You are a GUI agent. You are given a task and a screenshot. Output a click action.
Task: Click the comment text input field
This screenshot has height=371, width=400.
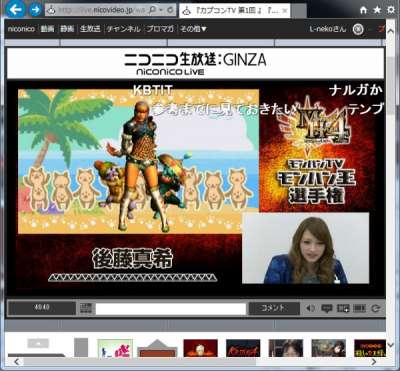171,309
